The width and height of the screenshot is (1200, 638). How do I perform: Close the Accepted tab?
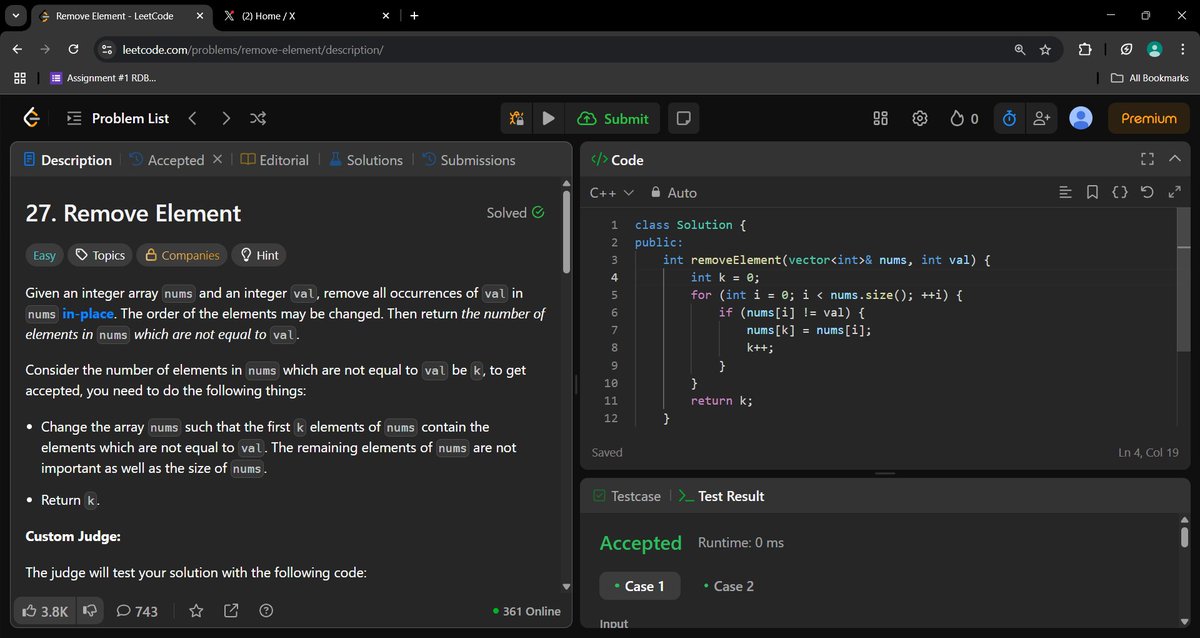pyautogui.click(x=217, y=159)
